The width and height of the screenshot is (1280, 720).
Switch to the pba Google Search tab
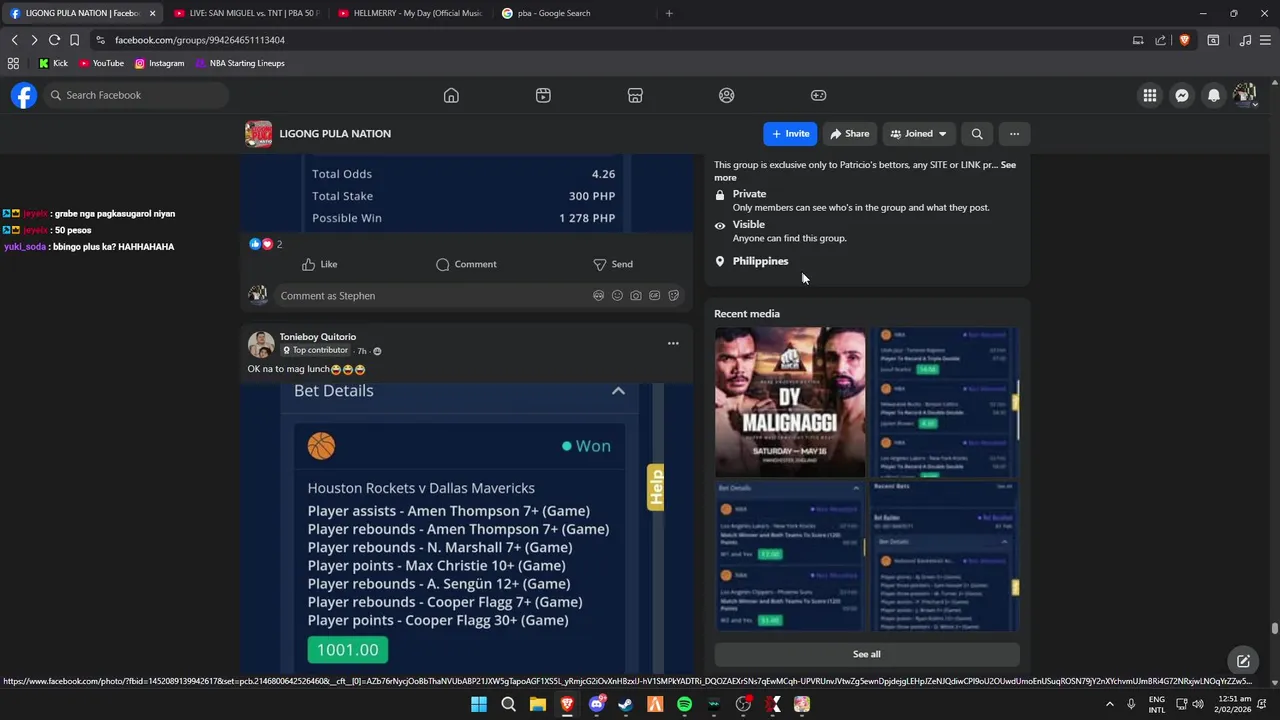[x=574, y=13]
